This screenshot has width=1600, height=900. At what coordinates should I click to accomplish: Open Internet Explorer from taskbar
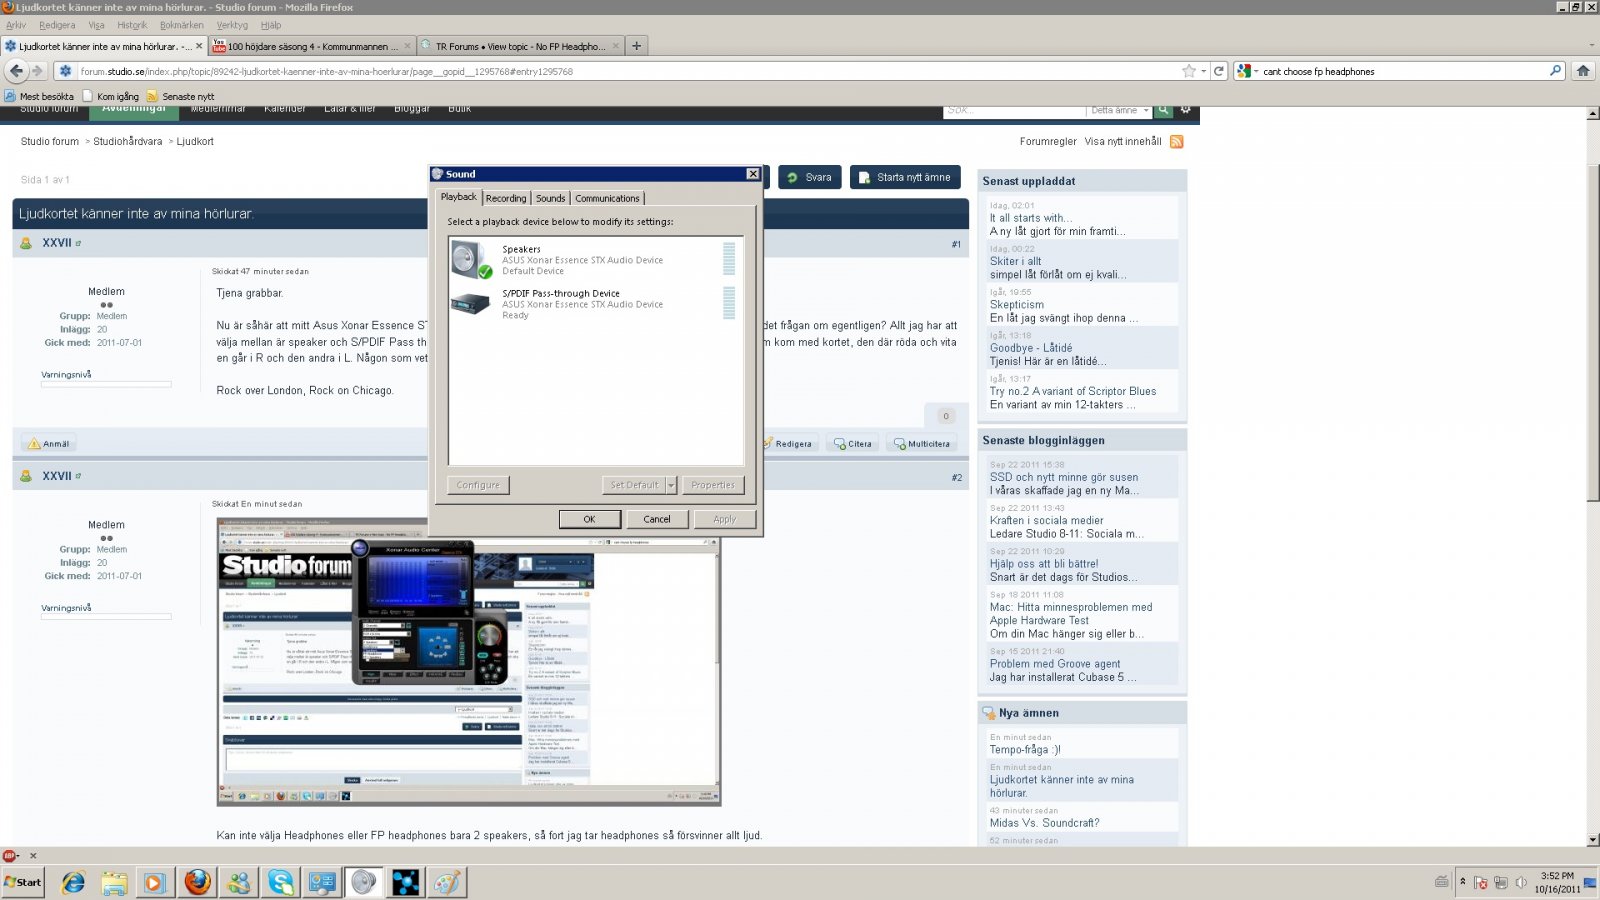[73, 882]
